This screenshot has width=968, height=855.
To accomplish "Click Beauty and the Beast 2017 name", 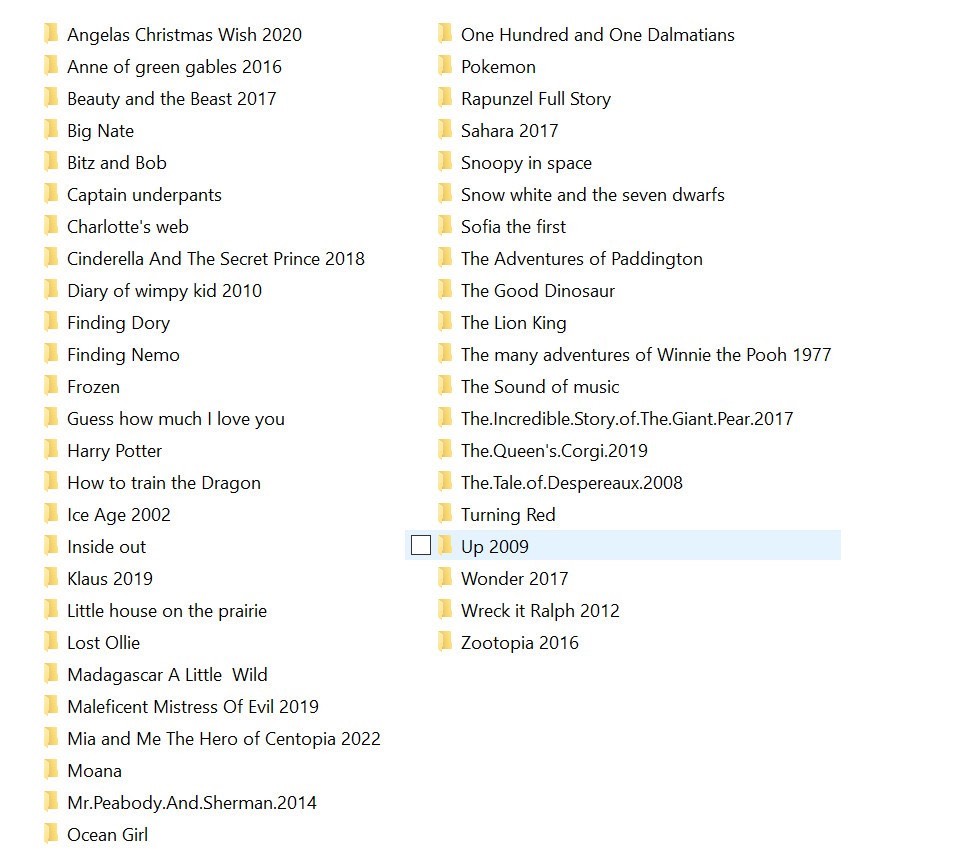I will [172, 99].
